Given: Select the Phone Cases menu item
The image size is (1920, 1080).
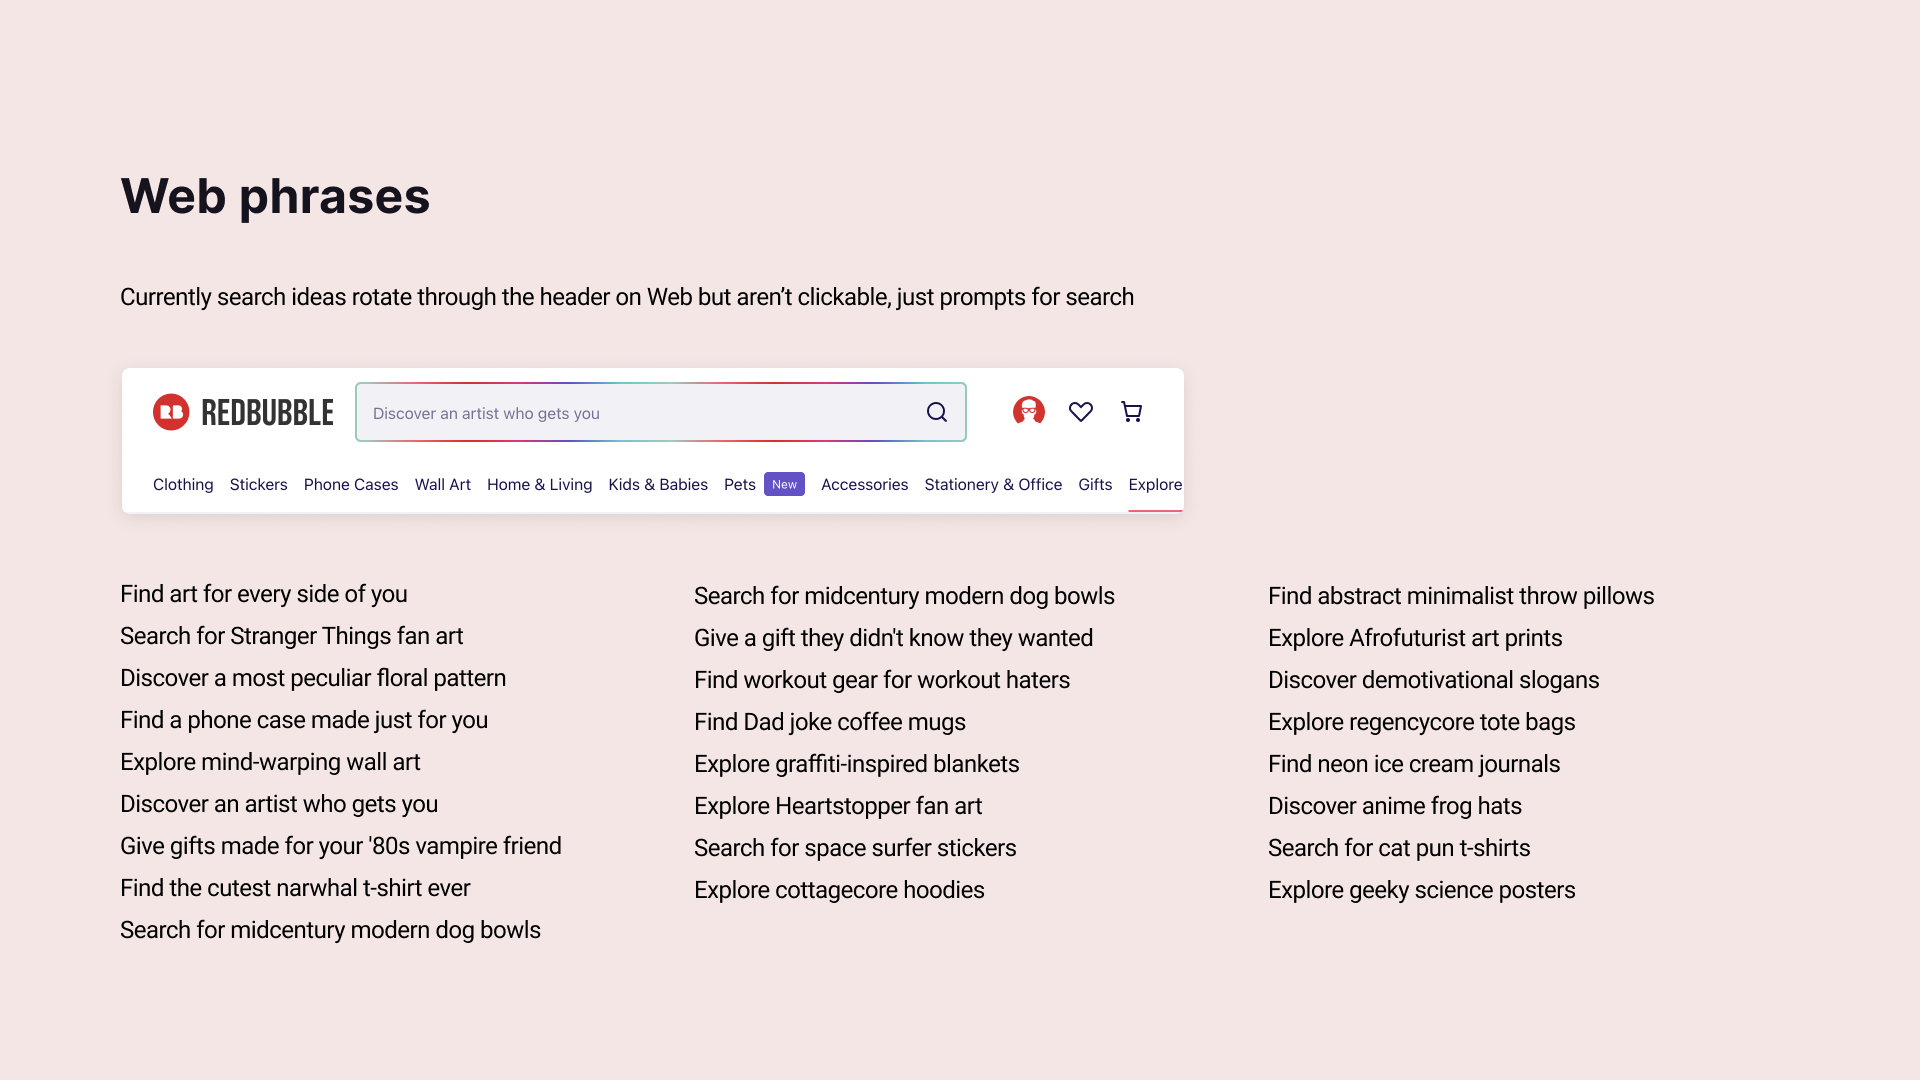Looking at the screenshot, I should [351, 485].
